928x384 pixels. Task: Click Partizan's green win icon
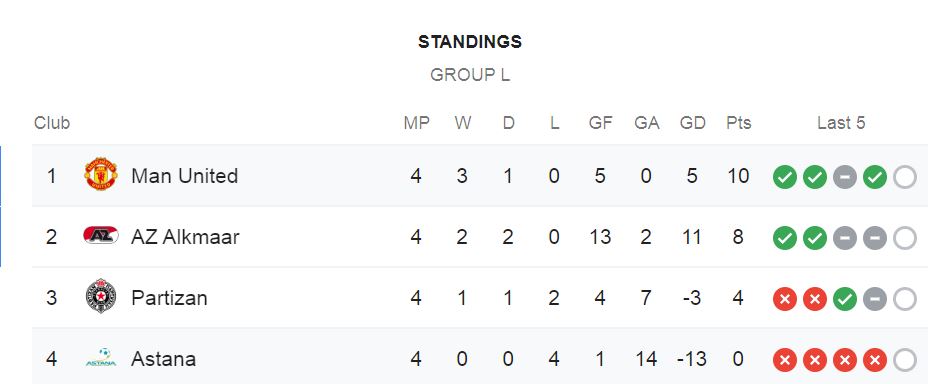[845, 298]
